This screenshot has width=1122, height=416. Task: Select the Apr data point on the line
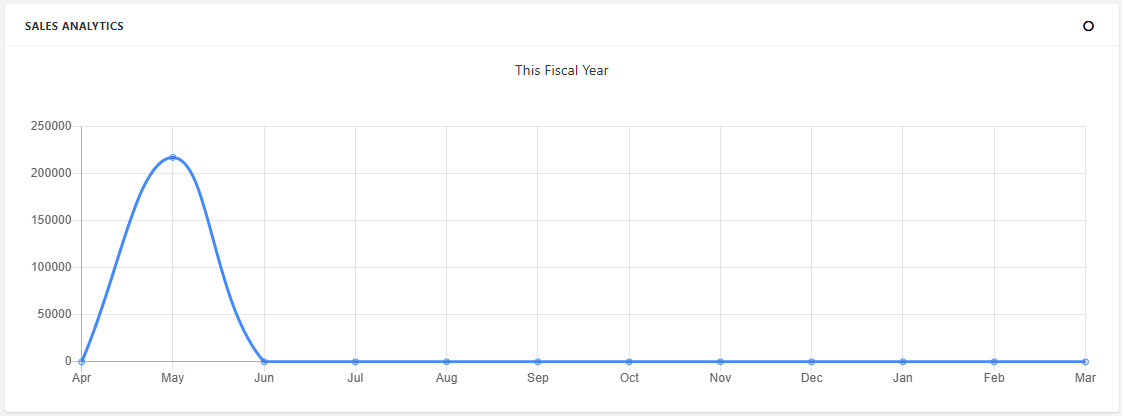(82, 361)
